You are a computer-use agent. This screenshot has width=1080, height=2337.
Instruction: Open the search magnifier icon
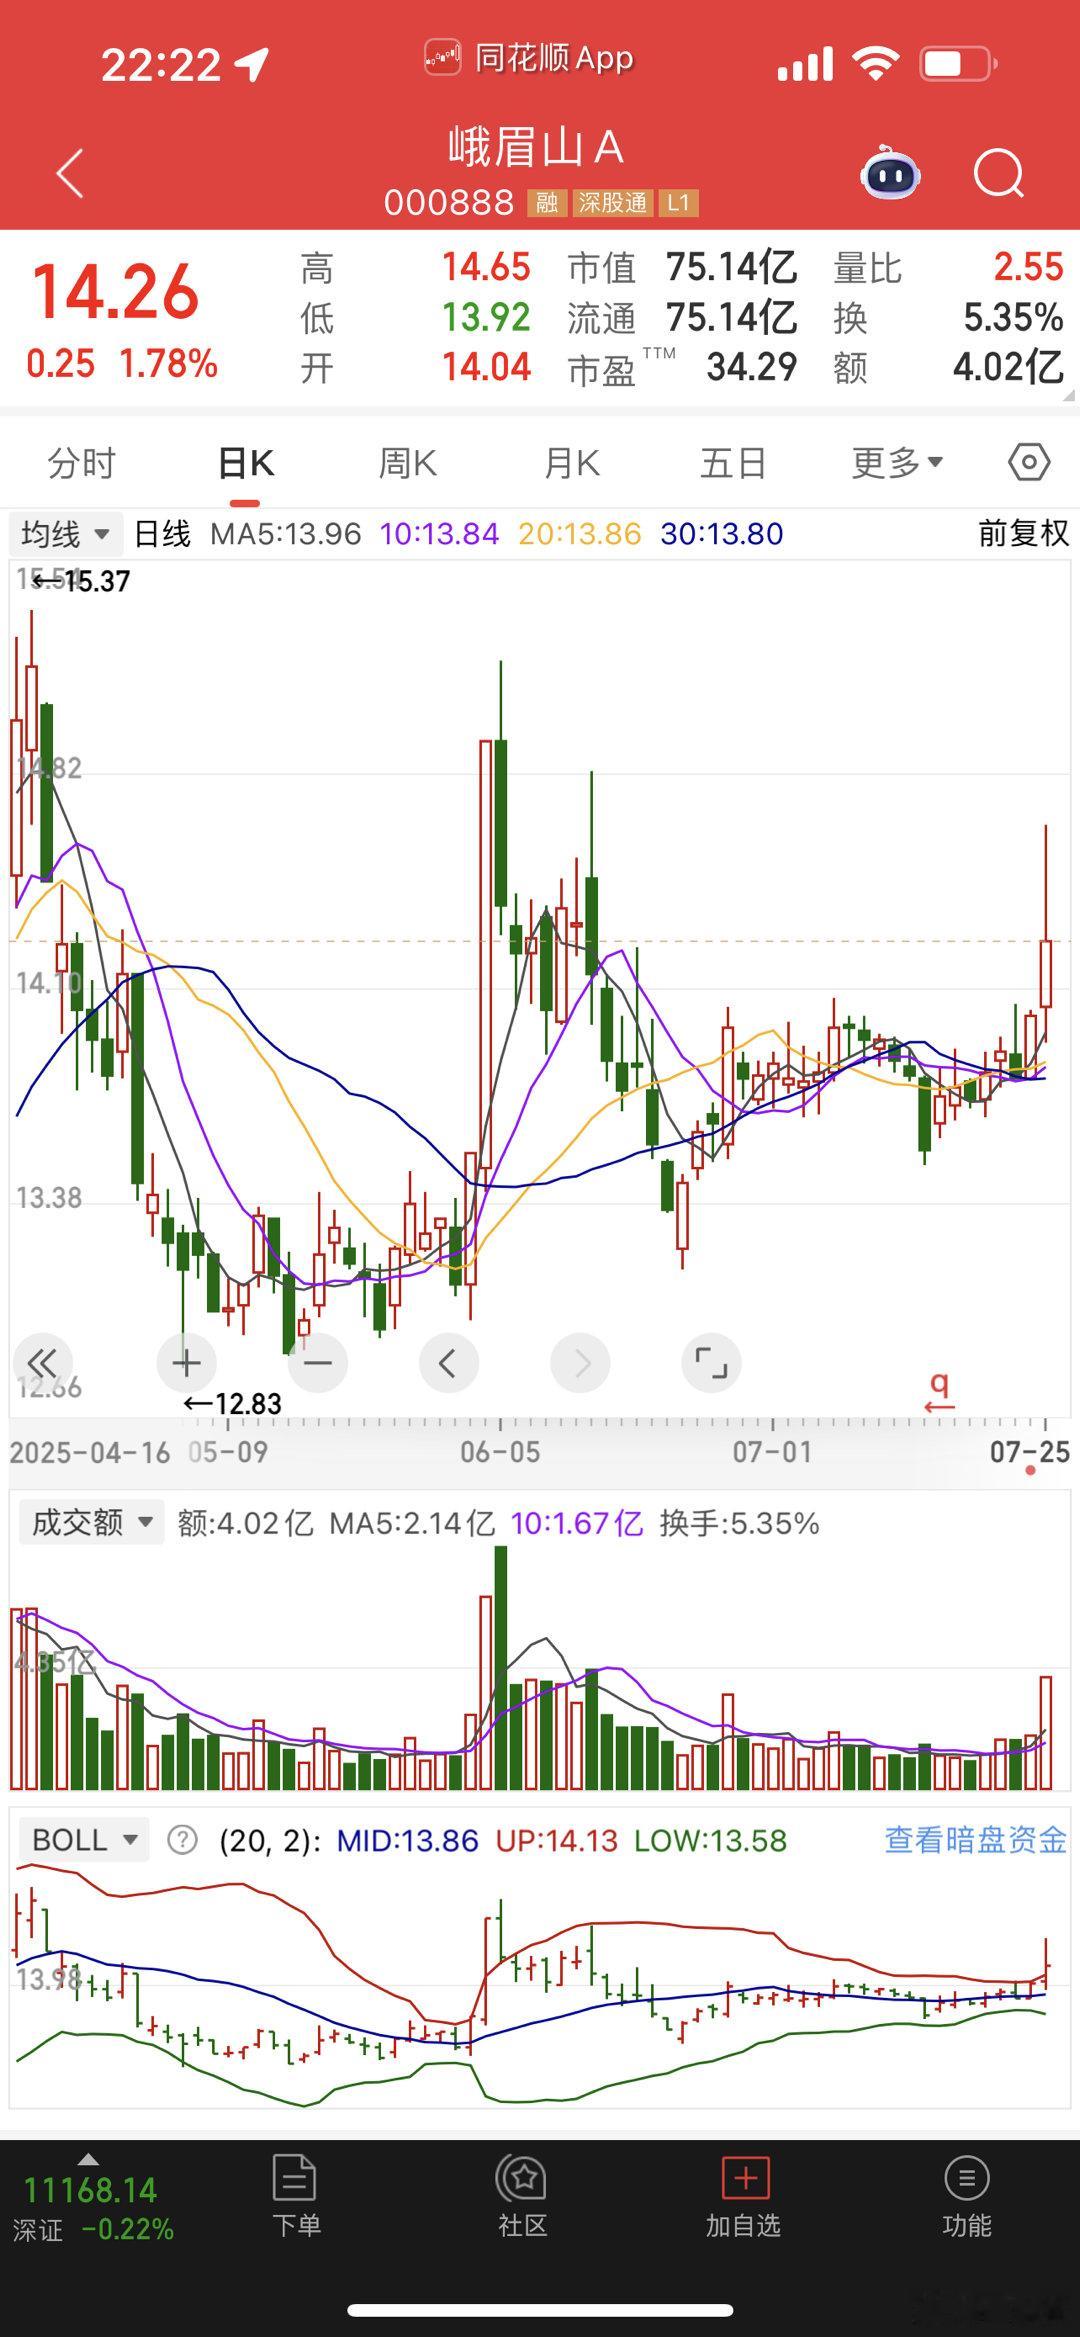coord(999,175)
